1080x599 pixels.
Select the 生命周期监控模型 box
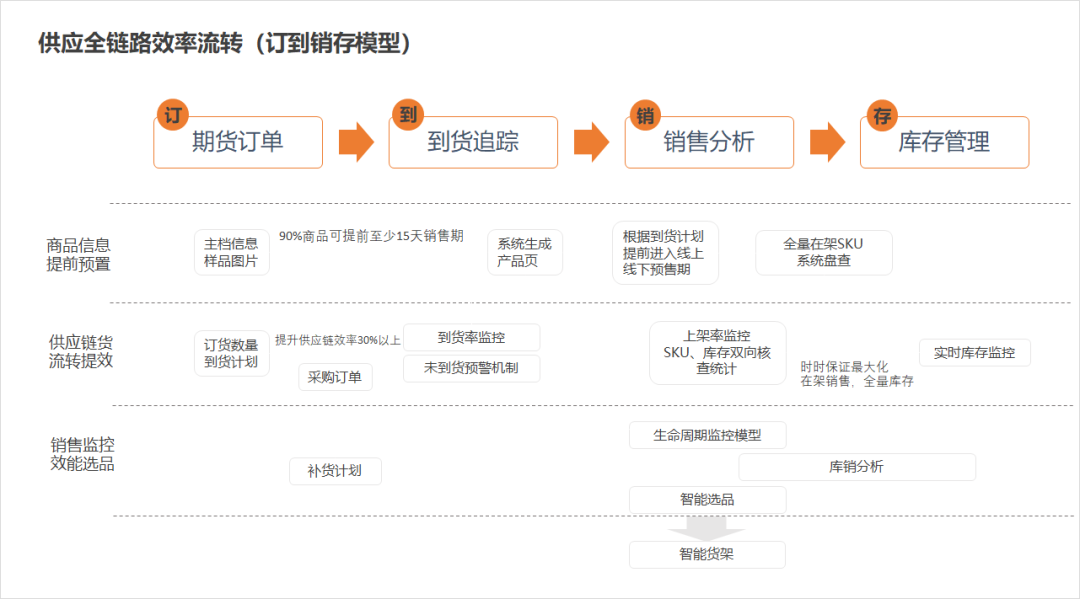[x=707, y=436]
